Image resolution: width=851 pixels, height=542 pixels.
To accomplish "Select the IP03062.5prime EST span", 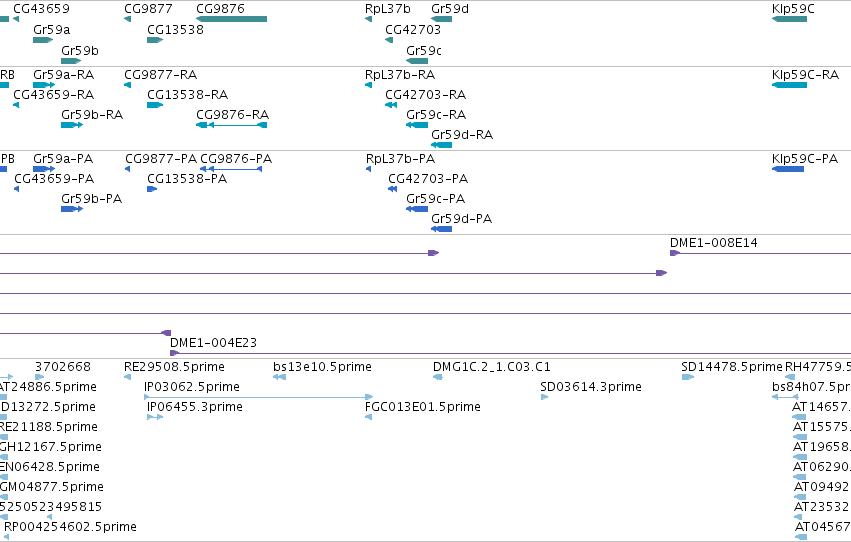I will click(258, 397).
